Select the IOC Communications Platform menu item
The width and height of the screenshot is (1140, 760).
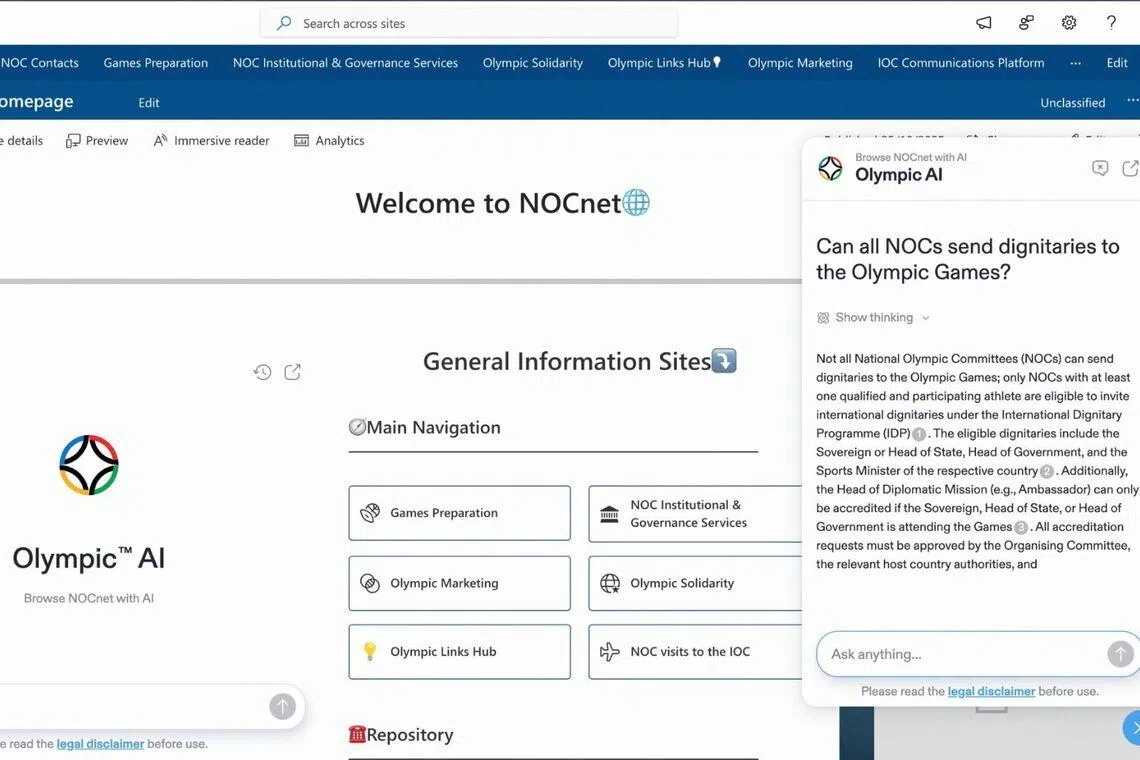[x=960, y=62]
